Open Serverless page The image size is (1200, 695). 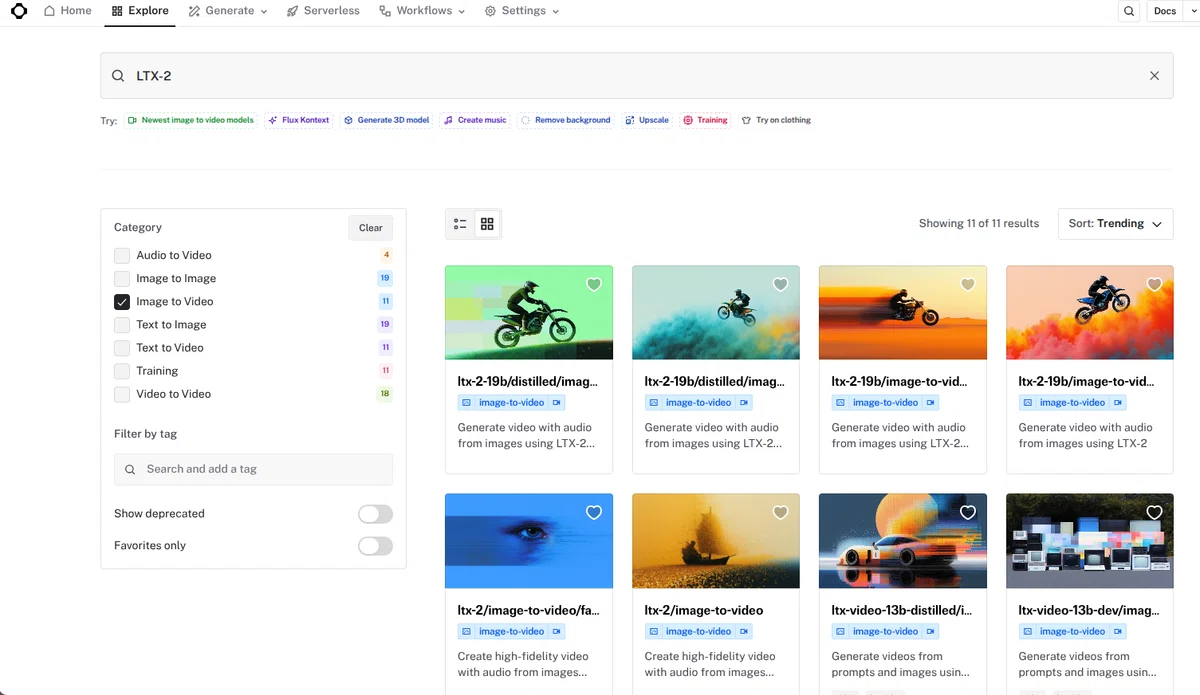(323, 11)
